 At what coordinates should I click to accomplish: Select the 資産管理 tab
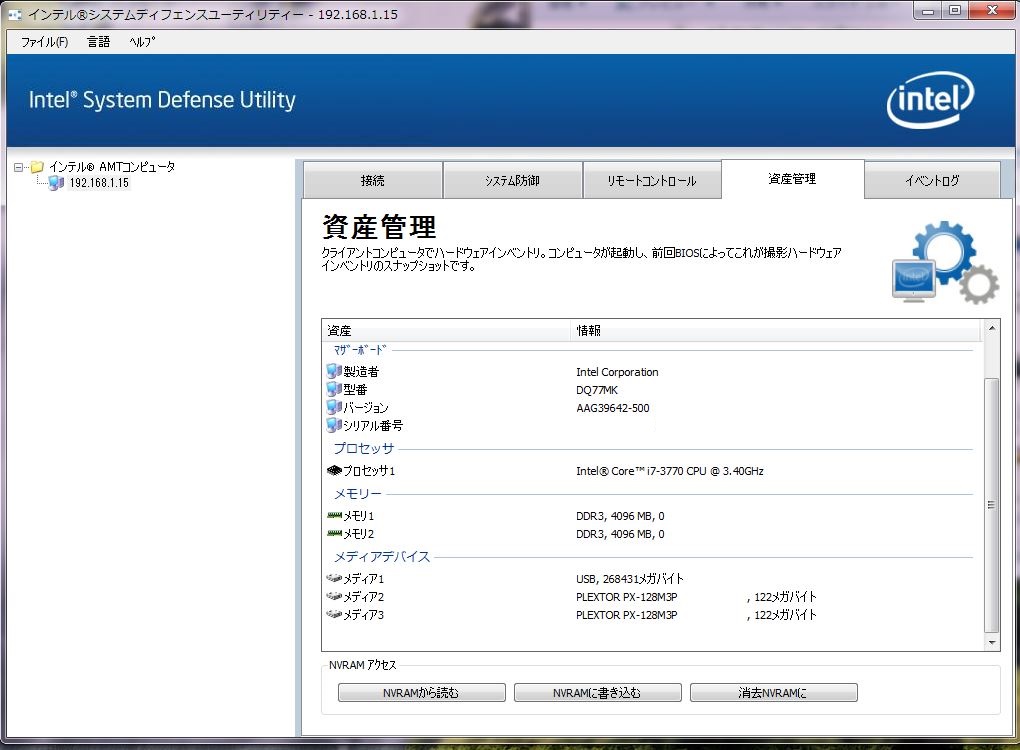(792, 179)
